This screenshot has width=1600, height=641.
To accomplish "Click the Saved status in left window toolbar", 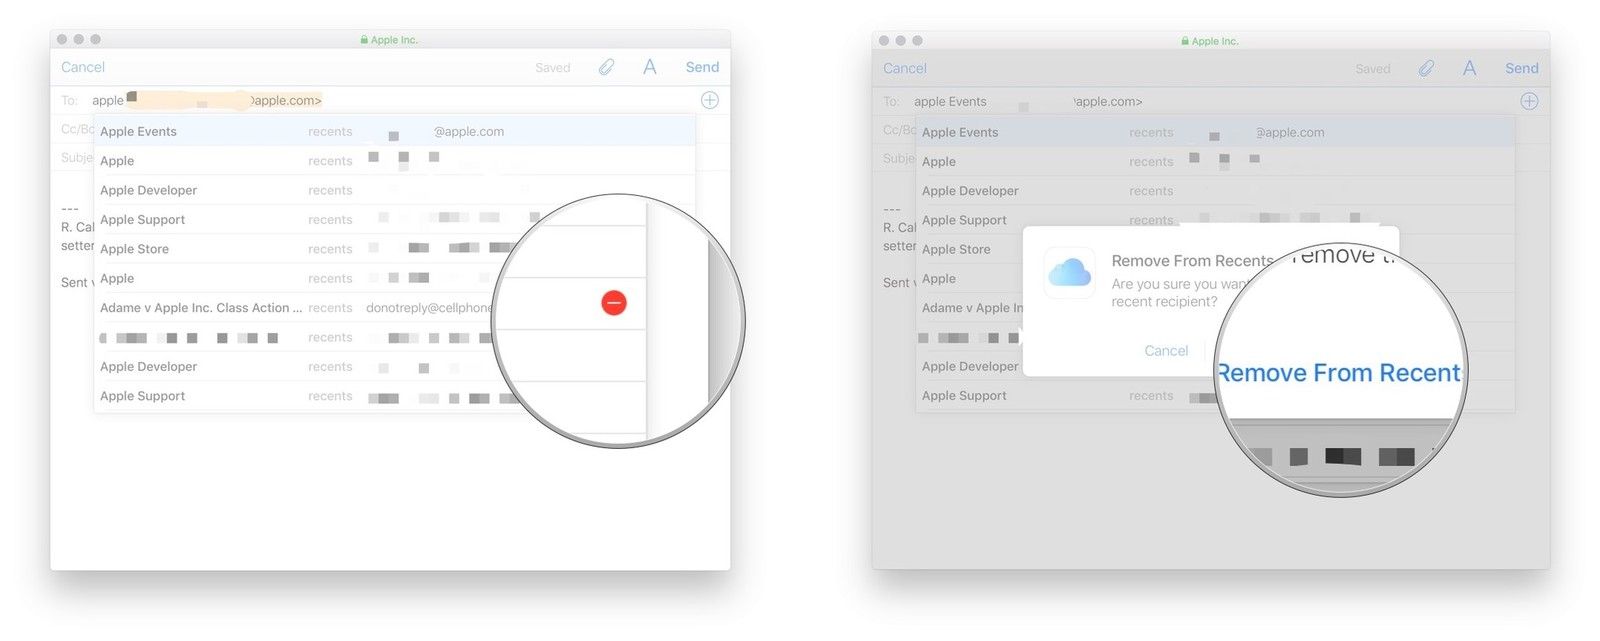I will 552,68.
